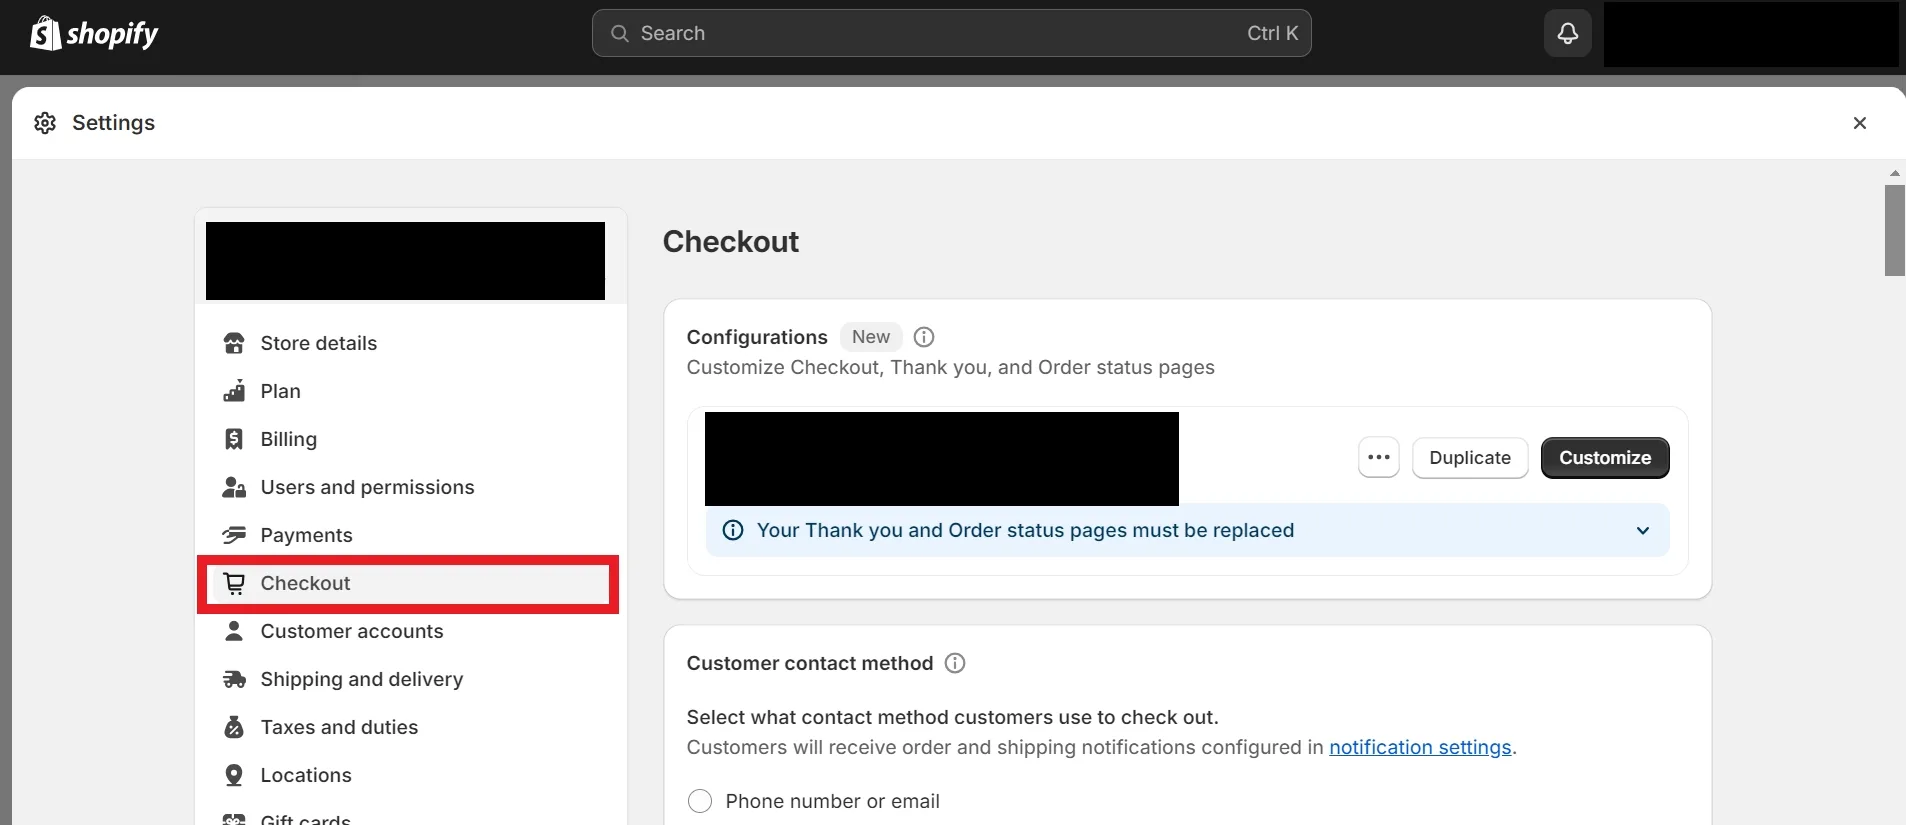
Task: Open Shipping and delivery settings
Action: 361,679
